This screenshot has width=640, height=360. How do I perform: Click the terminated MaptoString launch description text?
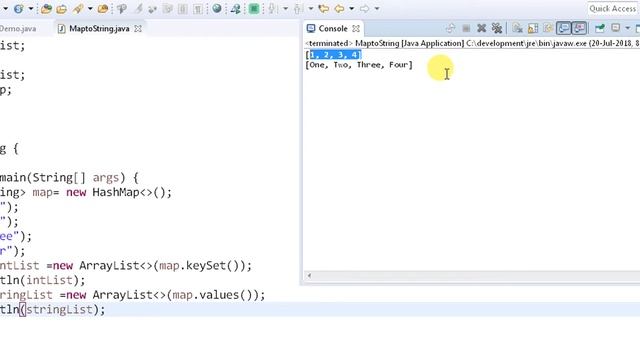472,43
